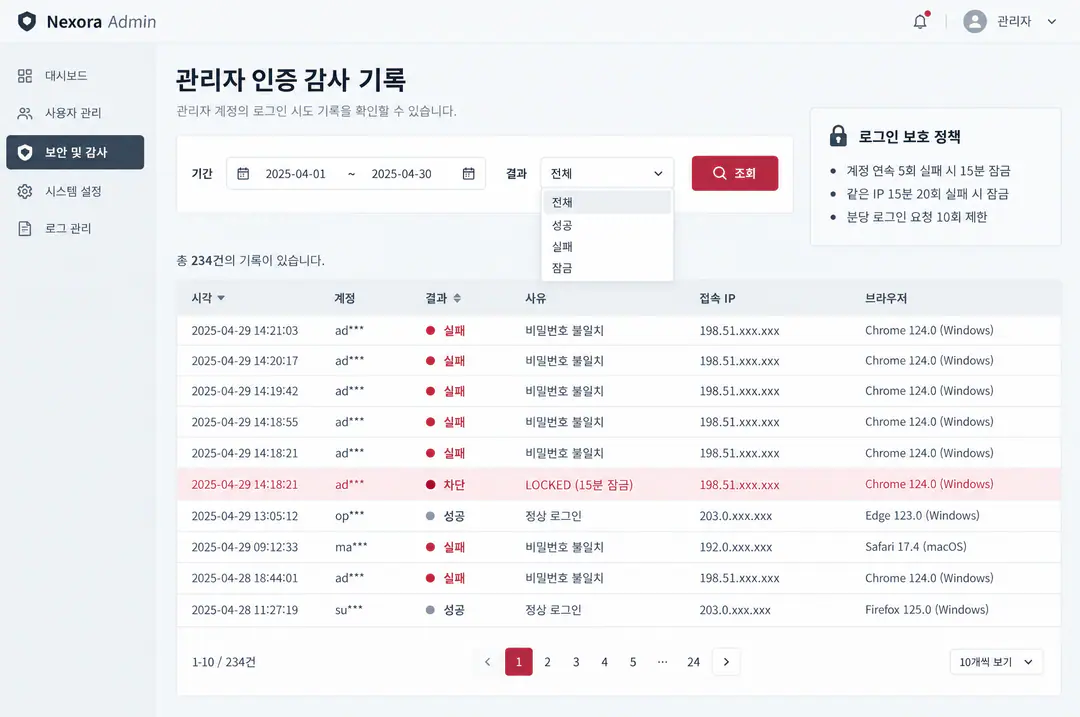Screen dimensions: 1080x717
Task: Click policy item 분당 로그인 요청 10회 제한
Action: point(916,217)
